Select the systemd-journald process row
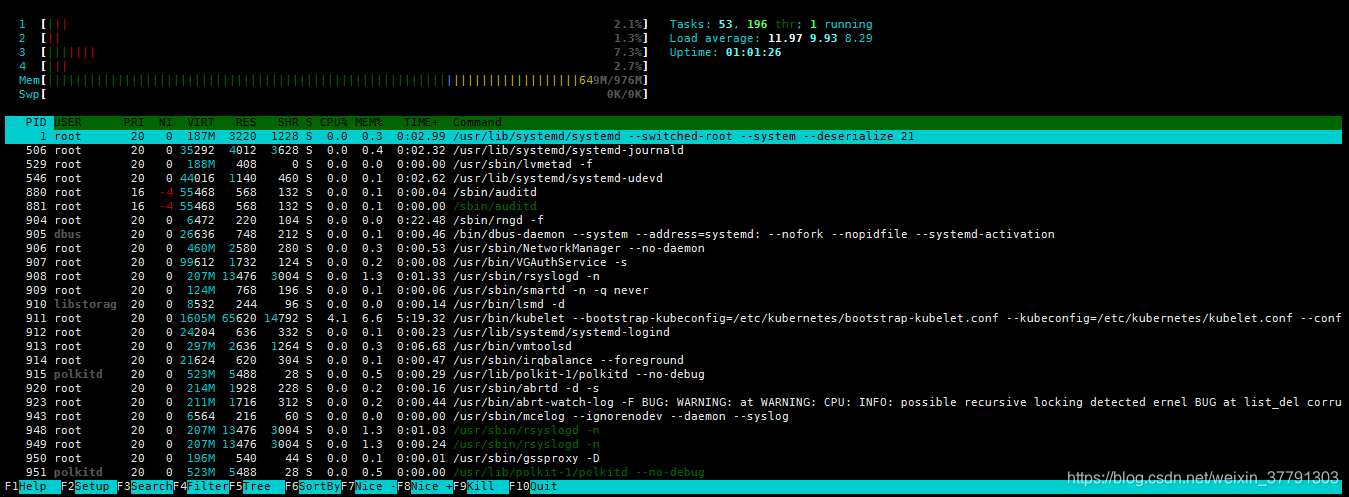 tap(674, 150)
